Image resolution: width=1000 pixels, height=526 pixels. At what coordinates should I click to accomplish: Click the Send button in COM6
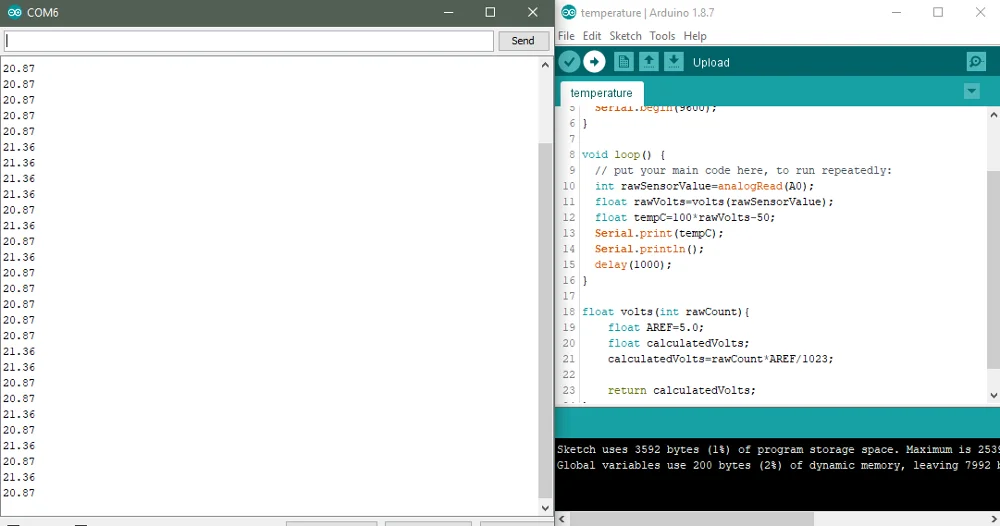click(522, 41)
